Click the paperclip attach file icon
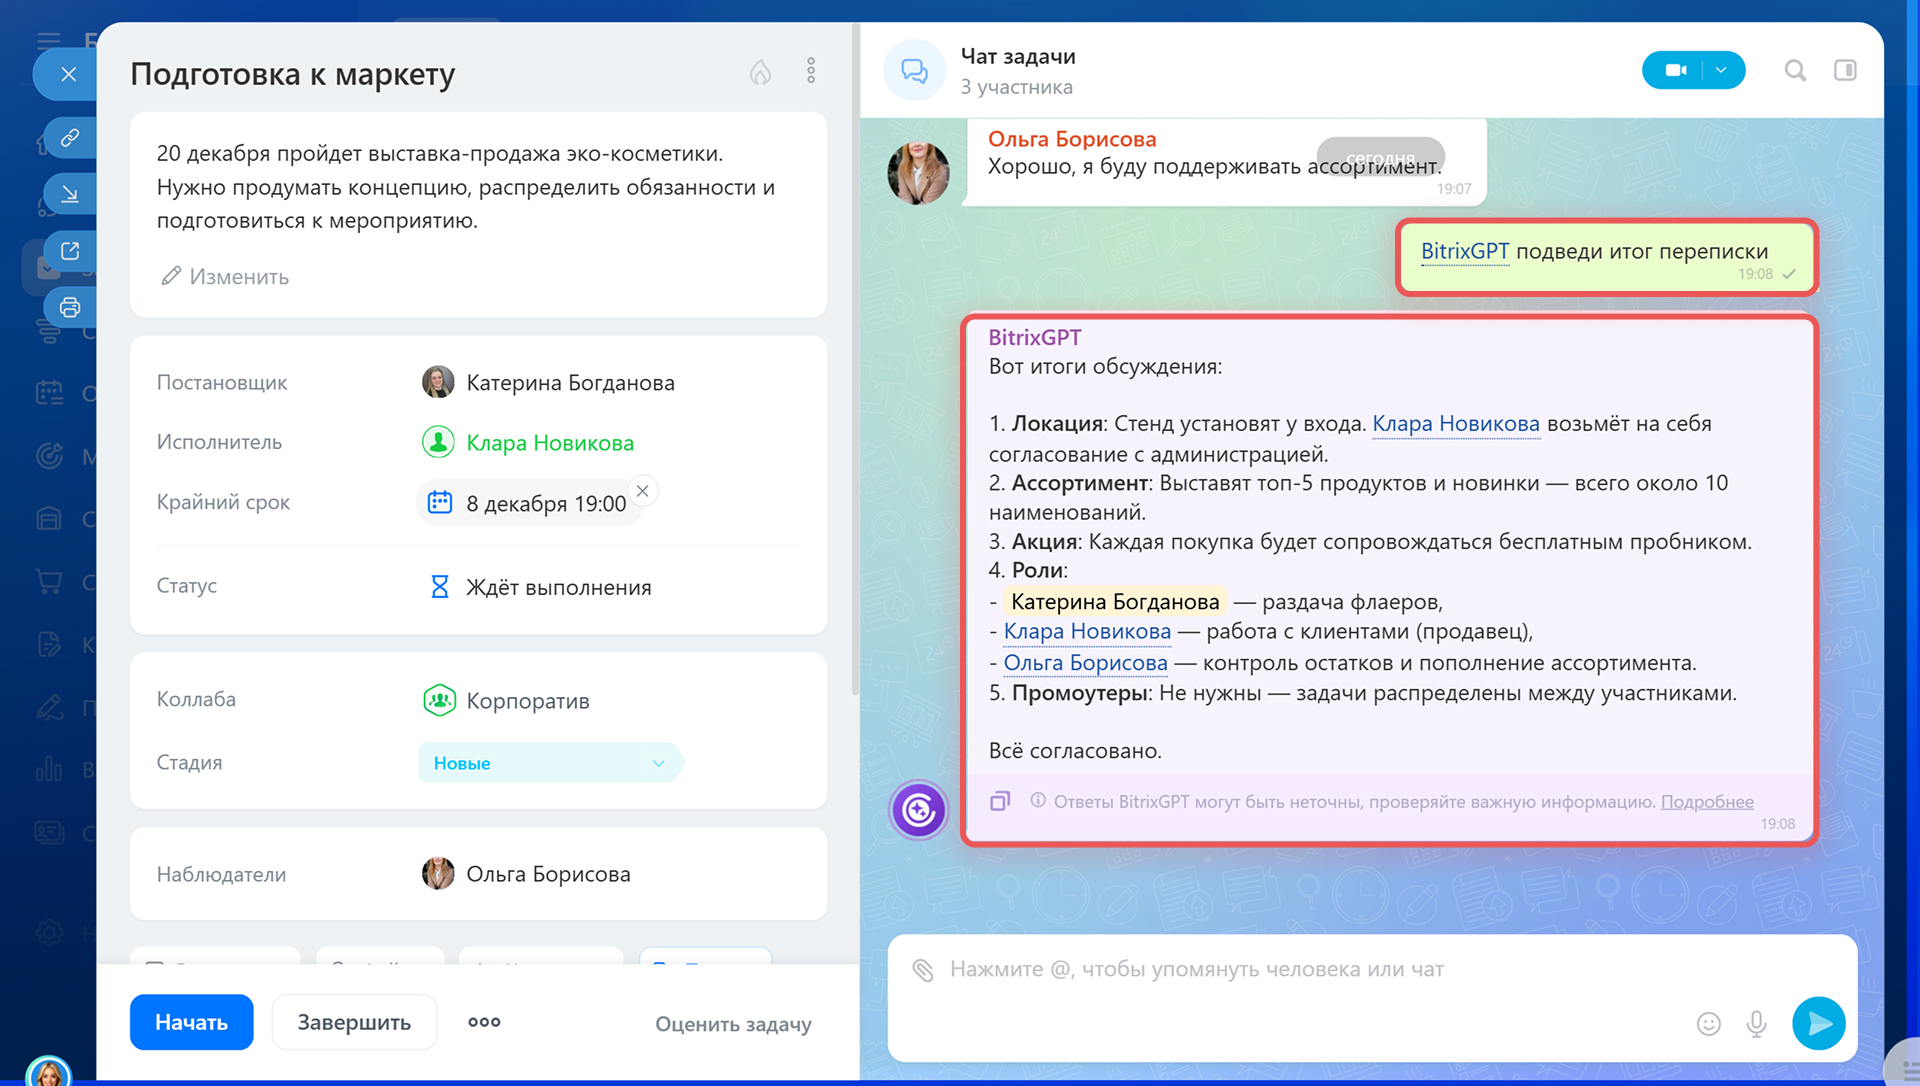This screenshot has width=1920, height=1086. (x=922, y=969)
